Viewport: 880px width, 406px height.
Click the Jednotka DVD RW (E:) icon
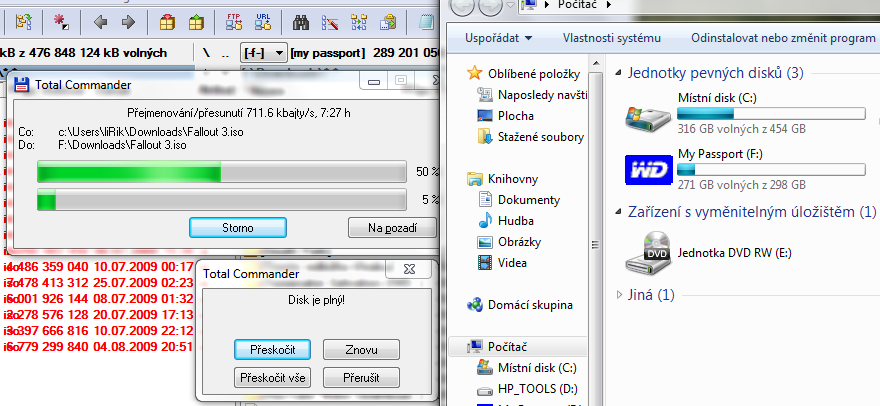click(648, 253)
